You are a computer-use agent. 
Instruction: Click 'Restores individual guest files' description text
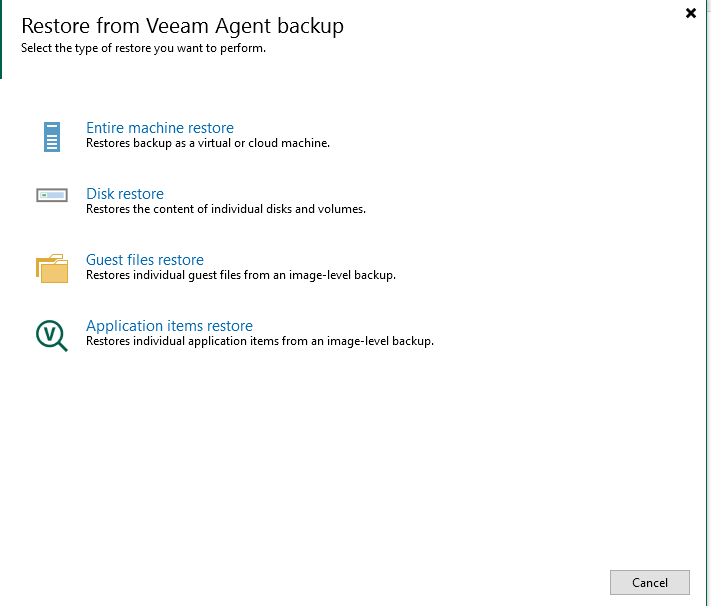pos(241,275)
